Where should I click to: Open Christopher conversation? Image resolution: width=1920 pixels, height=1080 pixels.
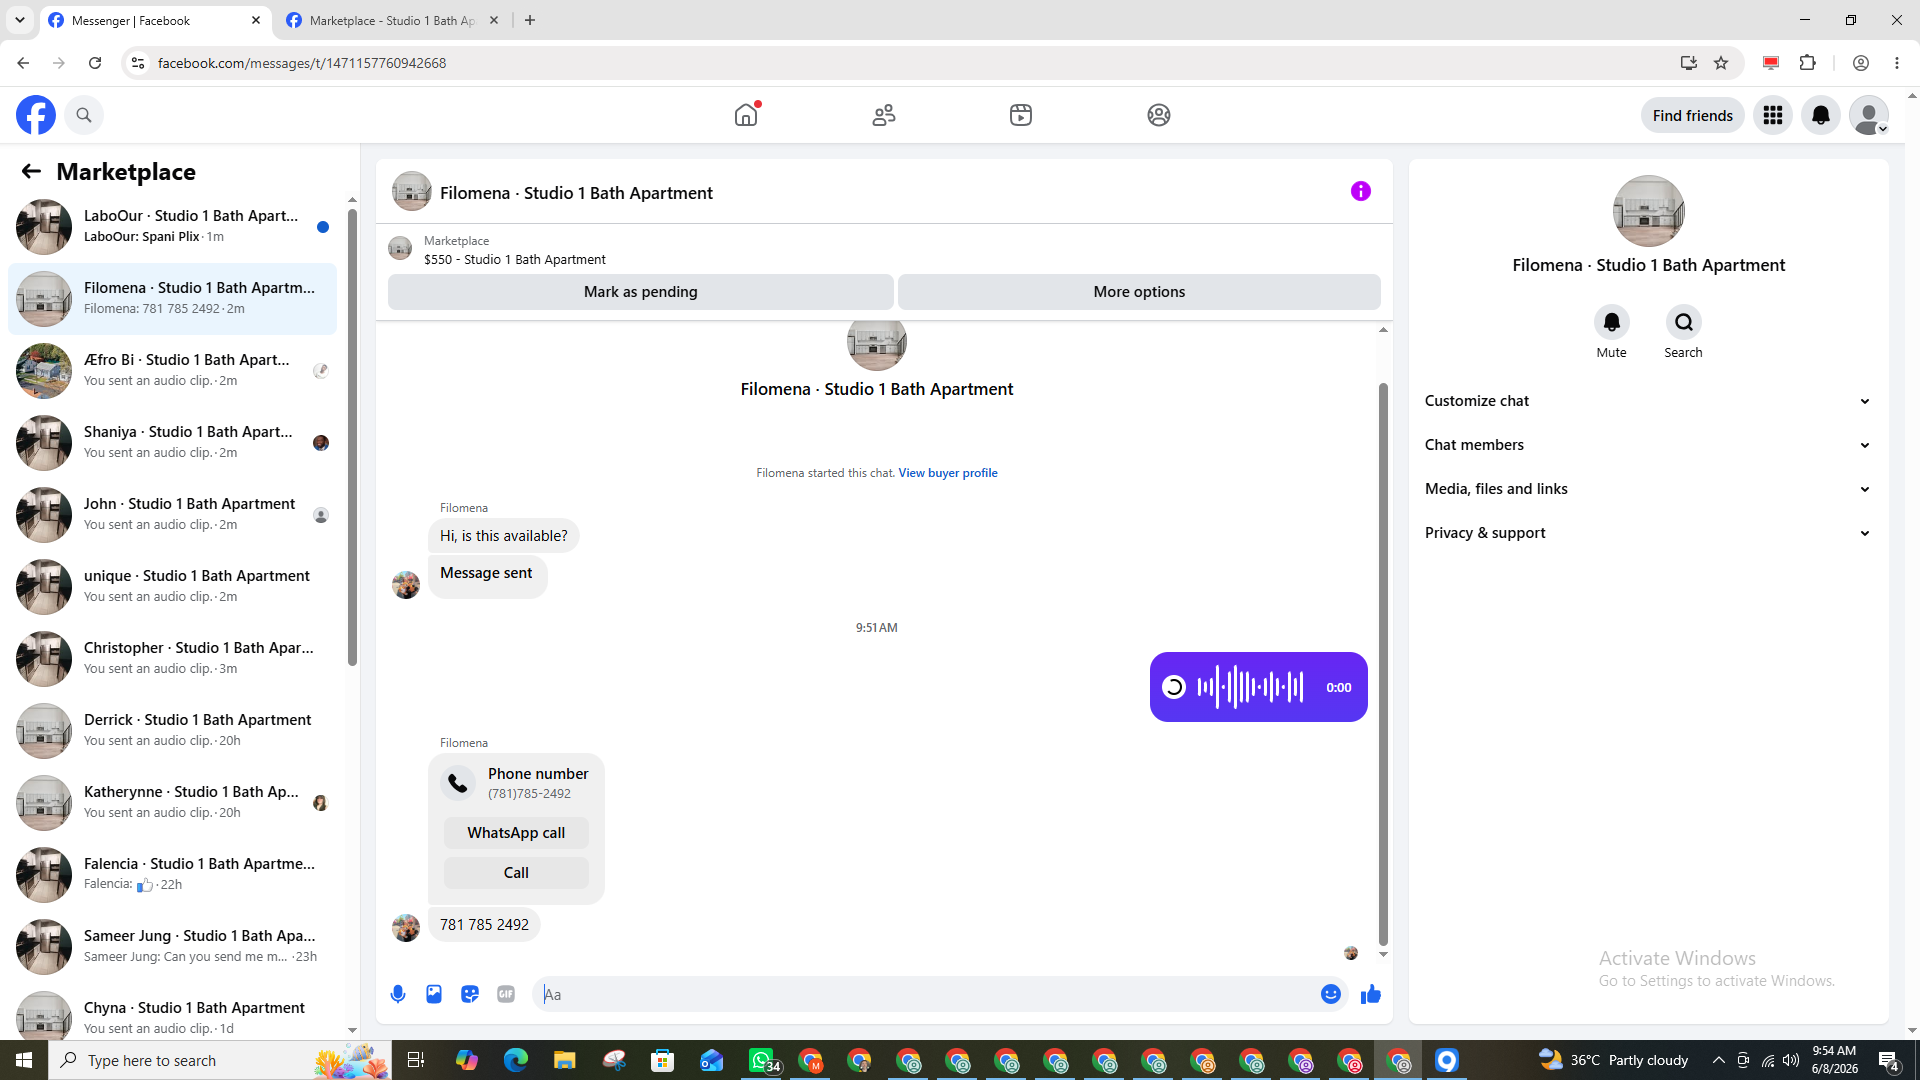(x=173, y=658)
